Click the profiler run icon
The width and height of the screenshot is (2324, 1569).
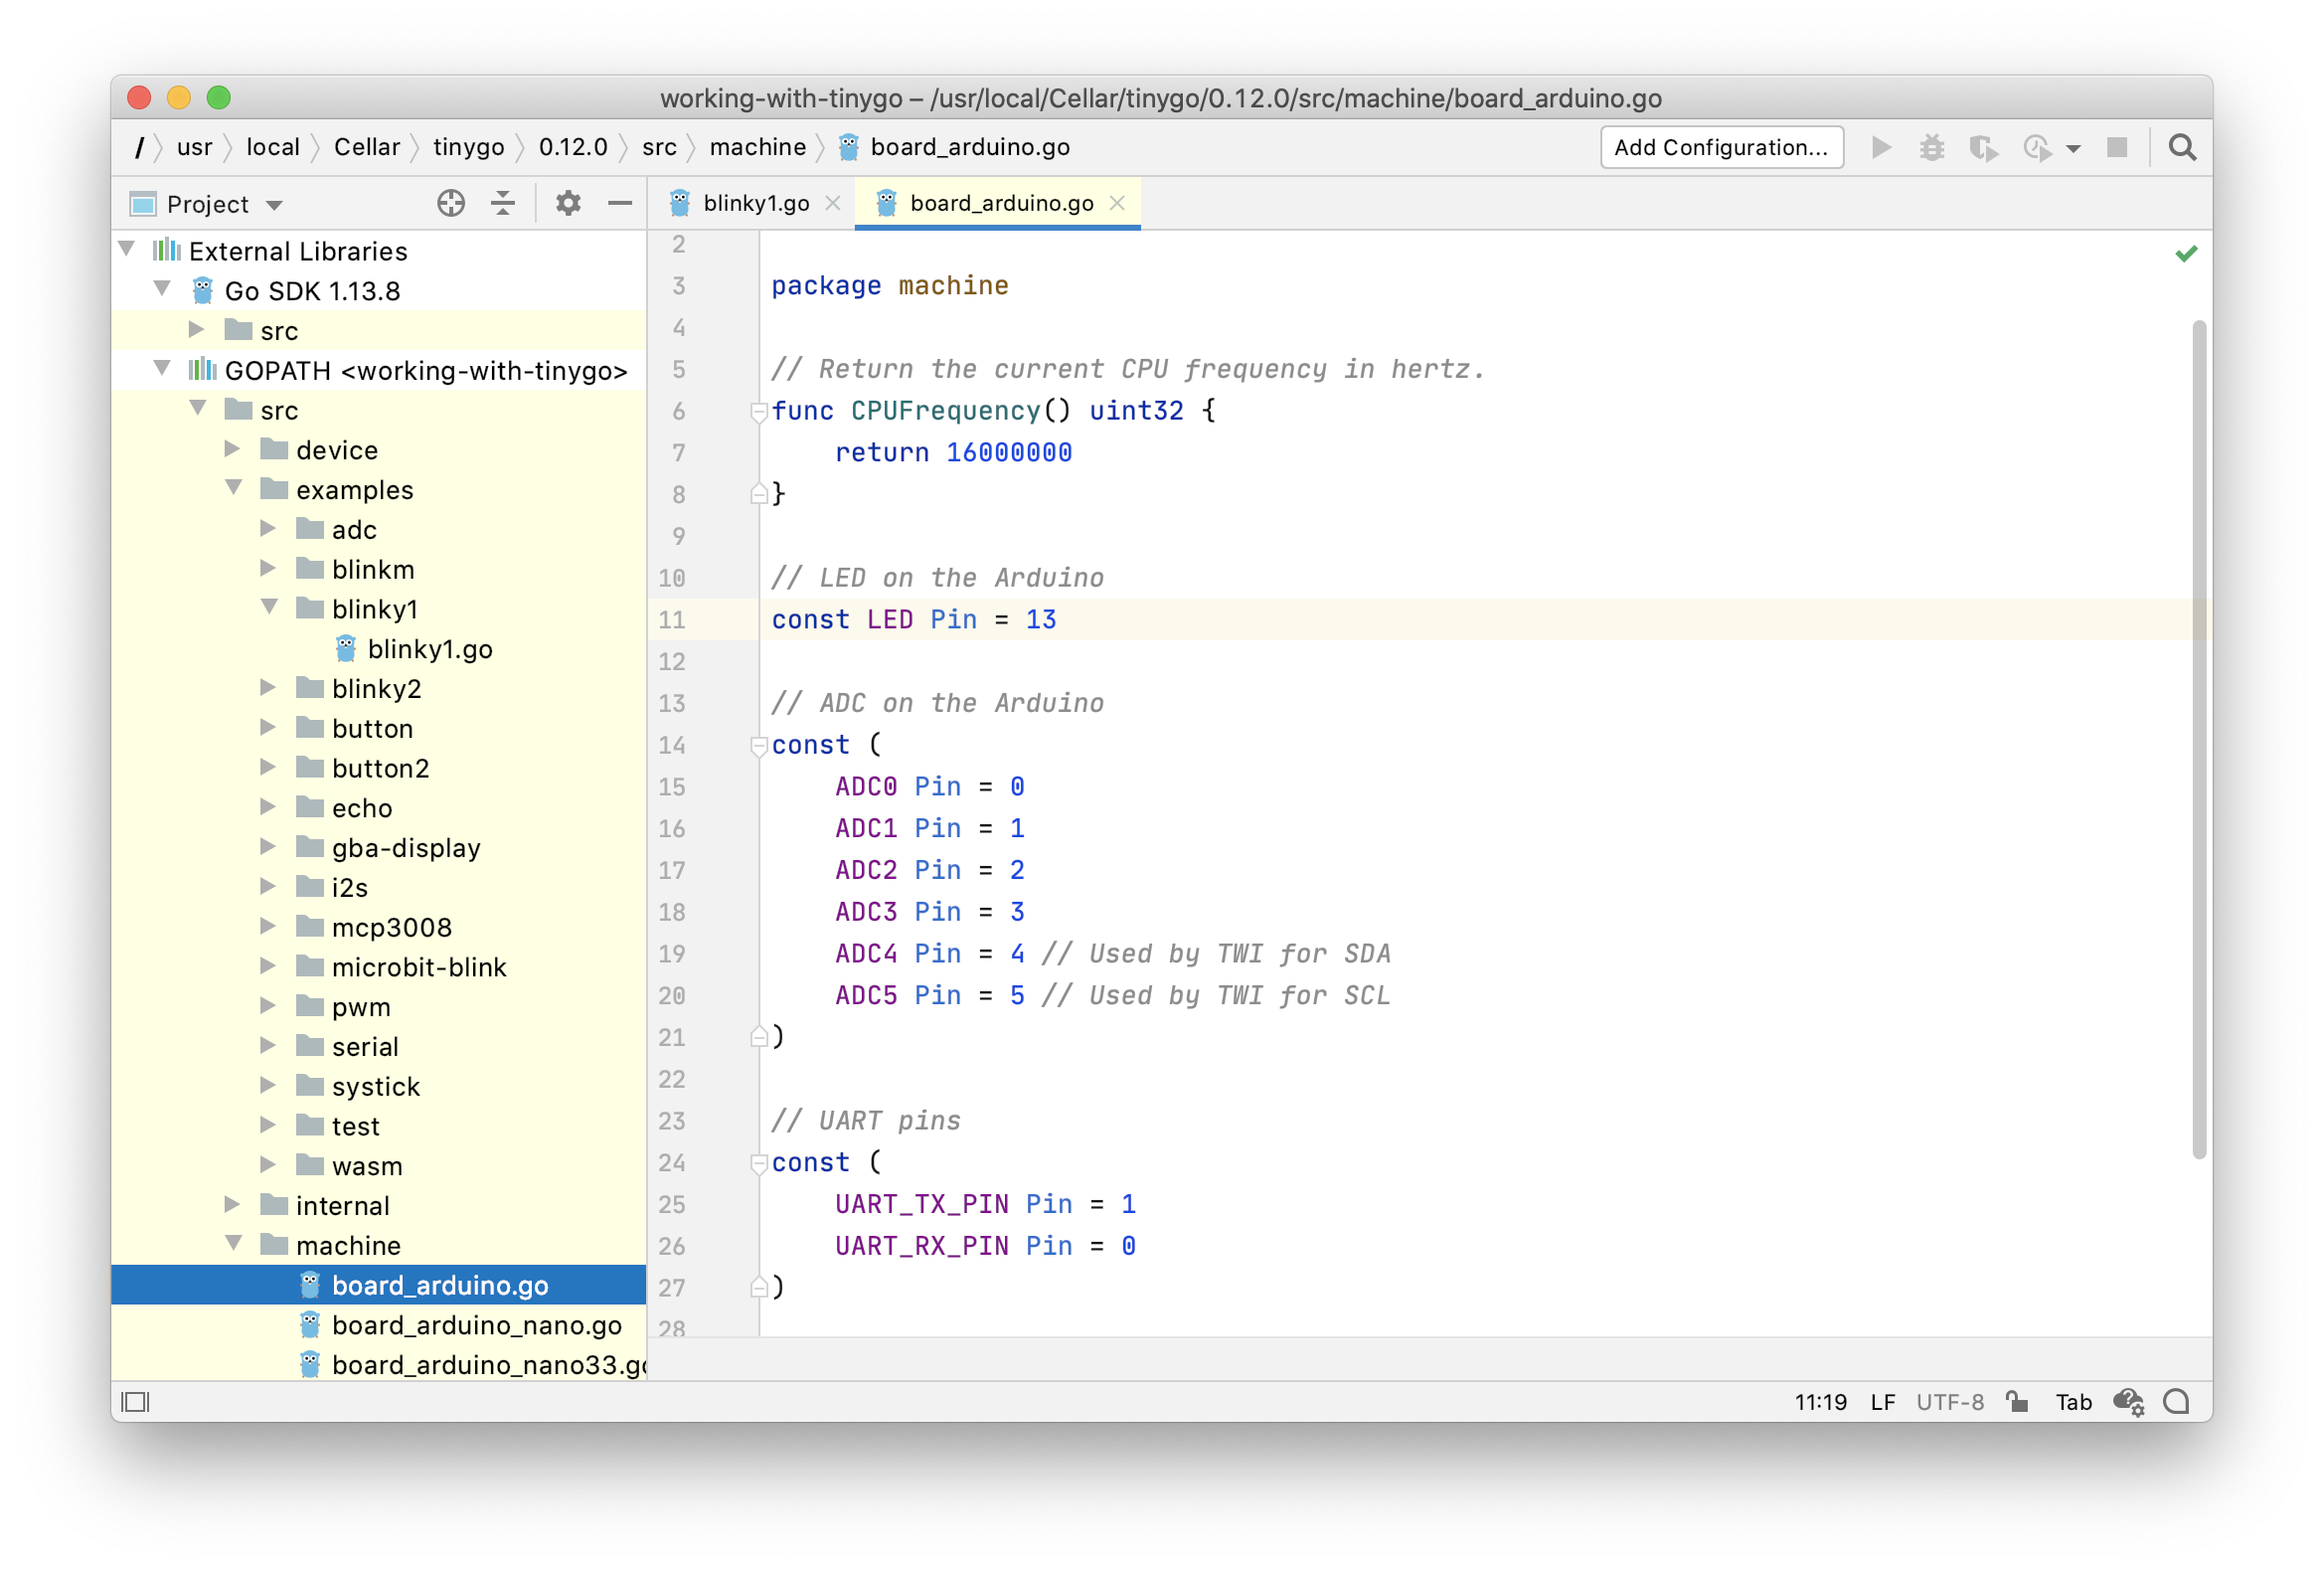pyautogui.click(x=2036, y=147)
